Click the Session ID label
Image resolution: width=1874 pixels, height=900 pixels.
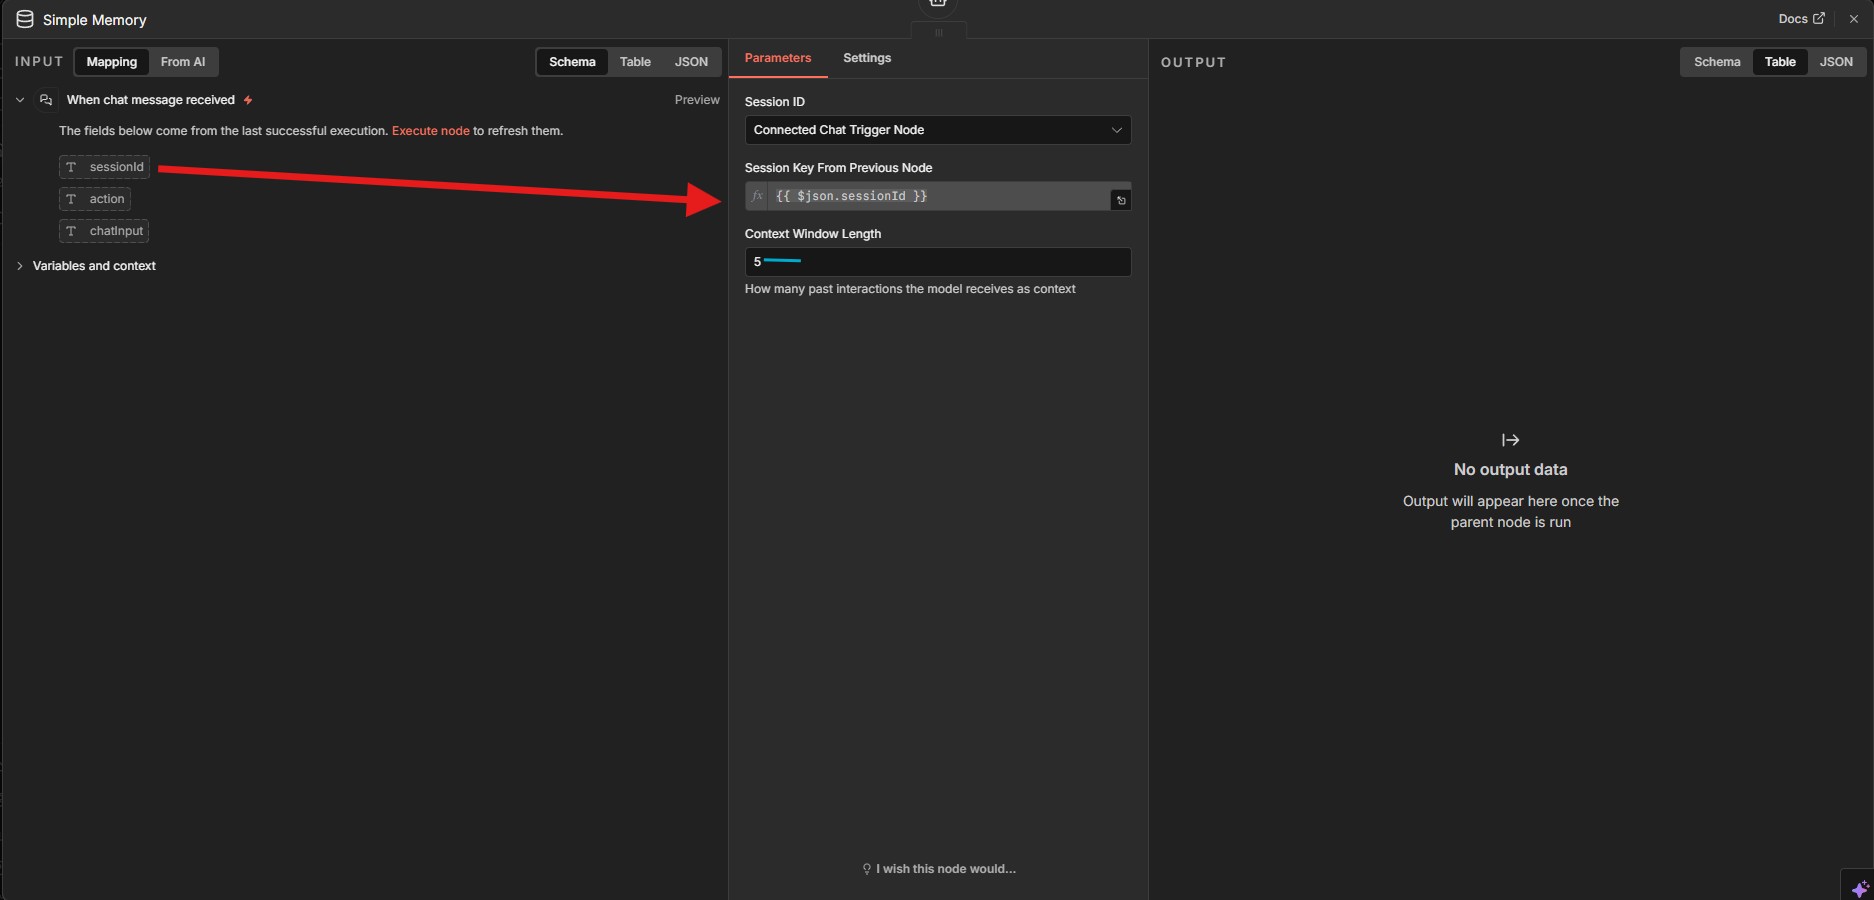point(775,102)
